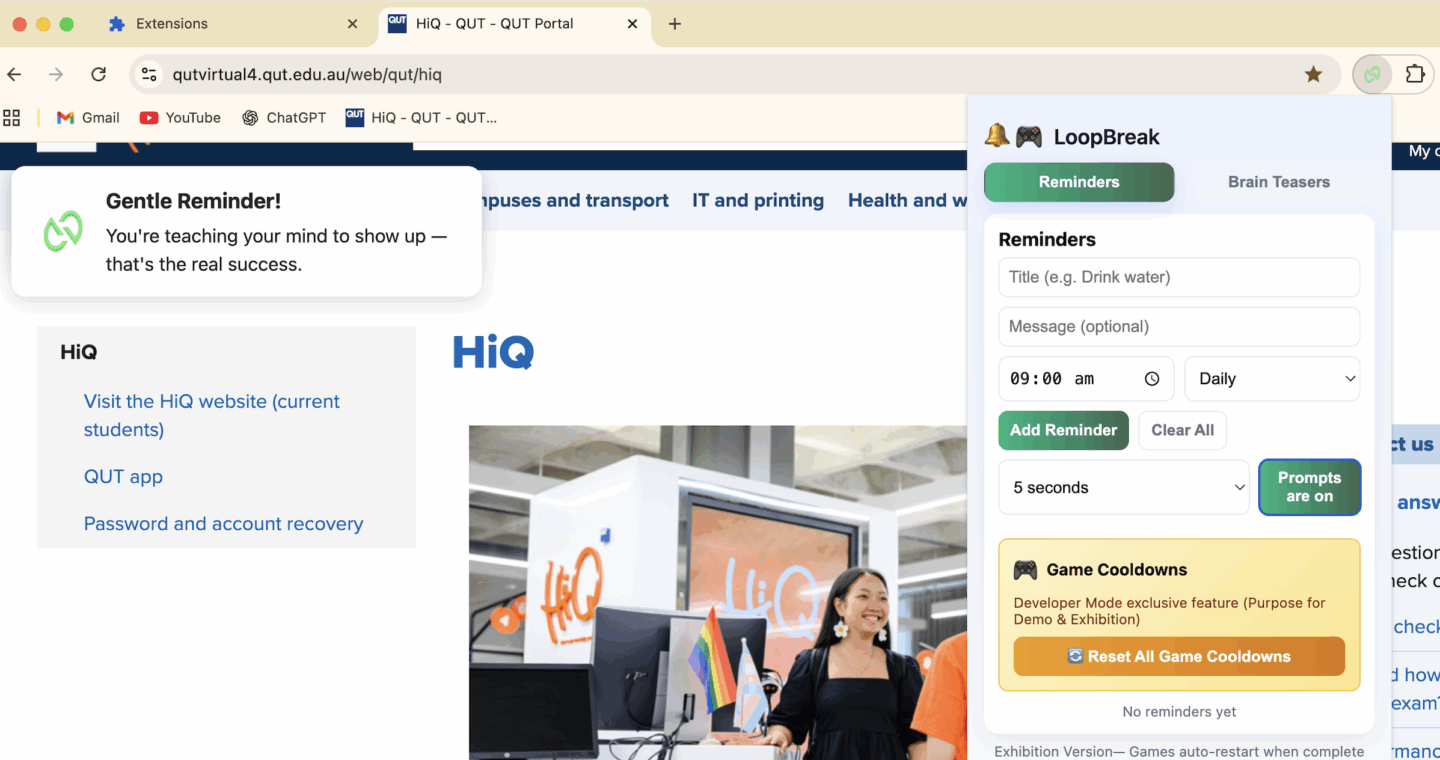This screenshot has width=1440, height=760.
Task: Click the reminder Title input field
Action: coord(1178,277)
